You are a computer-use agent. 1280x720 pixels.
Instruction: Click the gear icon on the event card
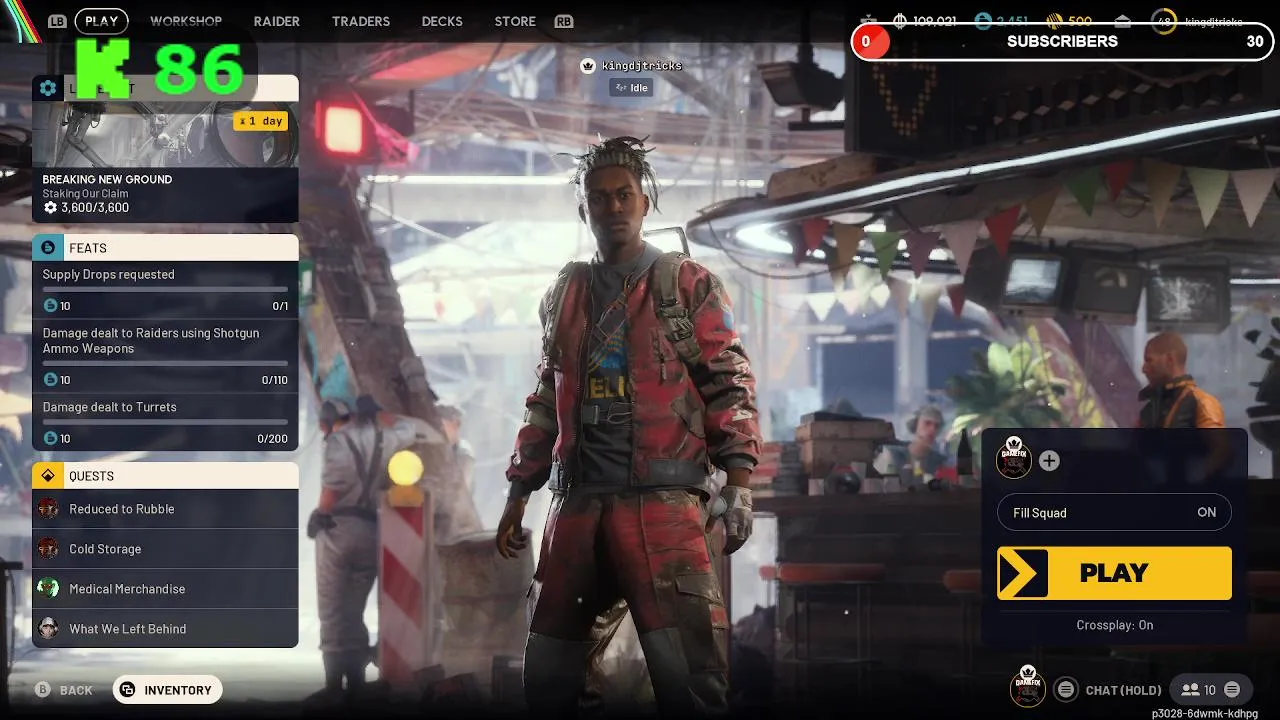[x=48, y=88]
